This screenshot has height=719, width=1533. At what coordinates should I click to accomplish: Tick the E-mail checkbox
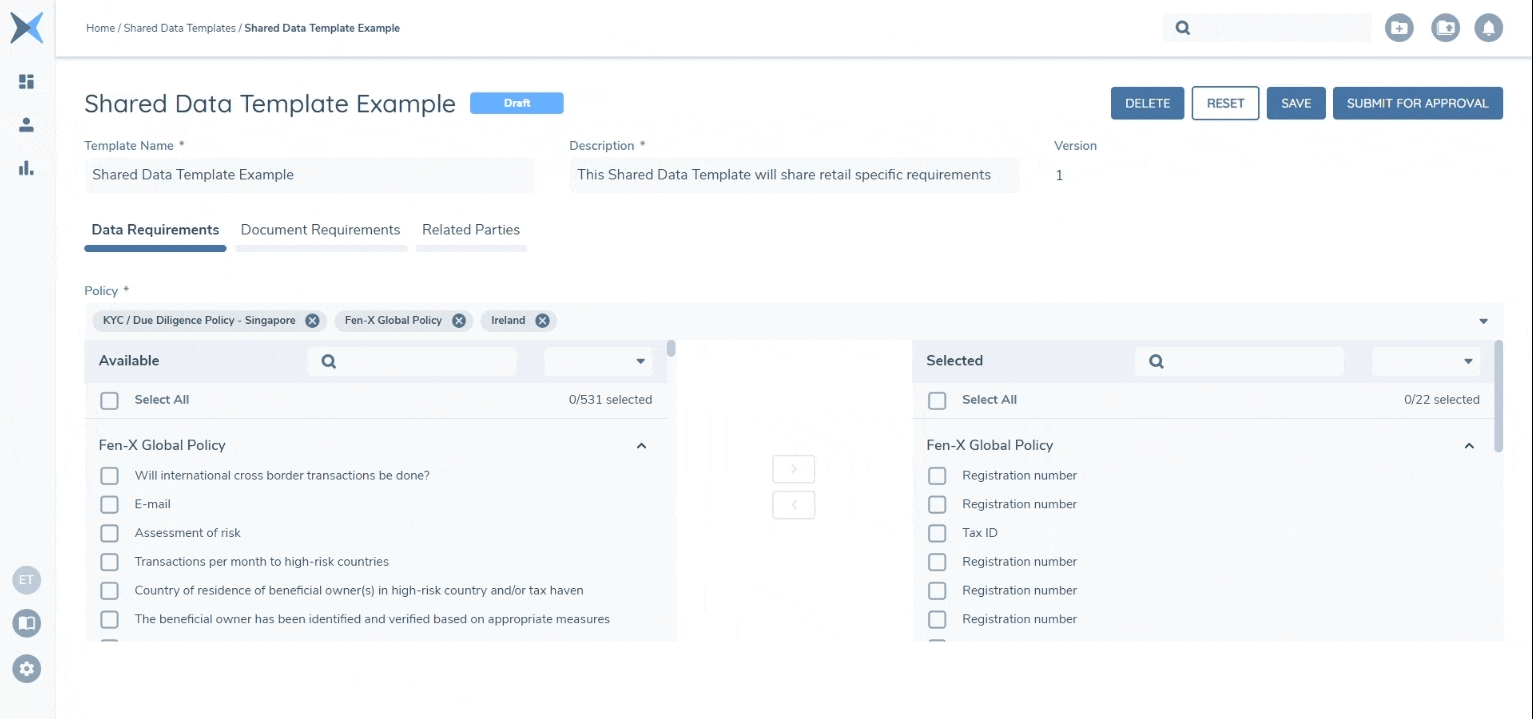click(110, 505)
